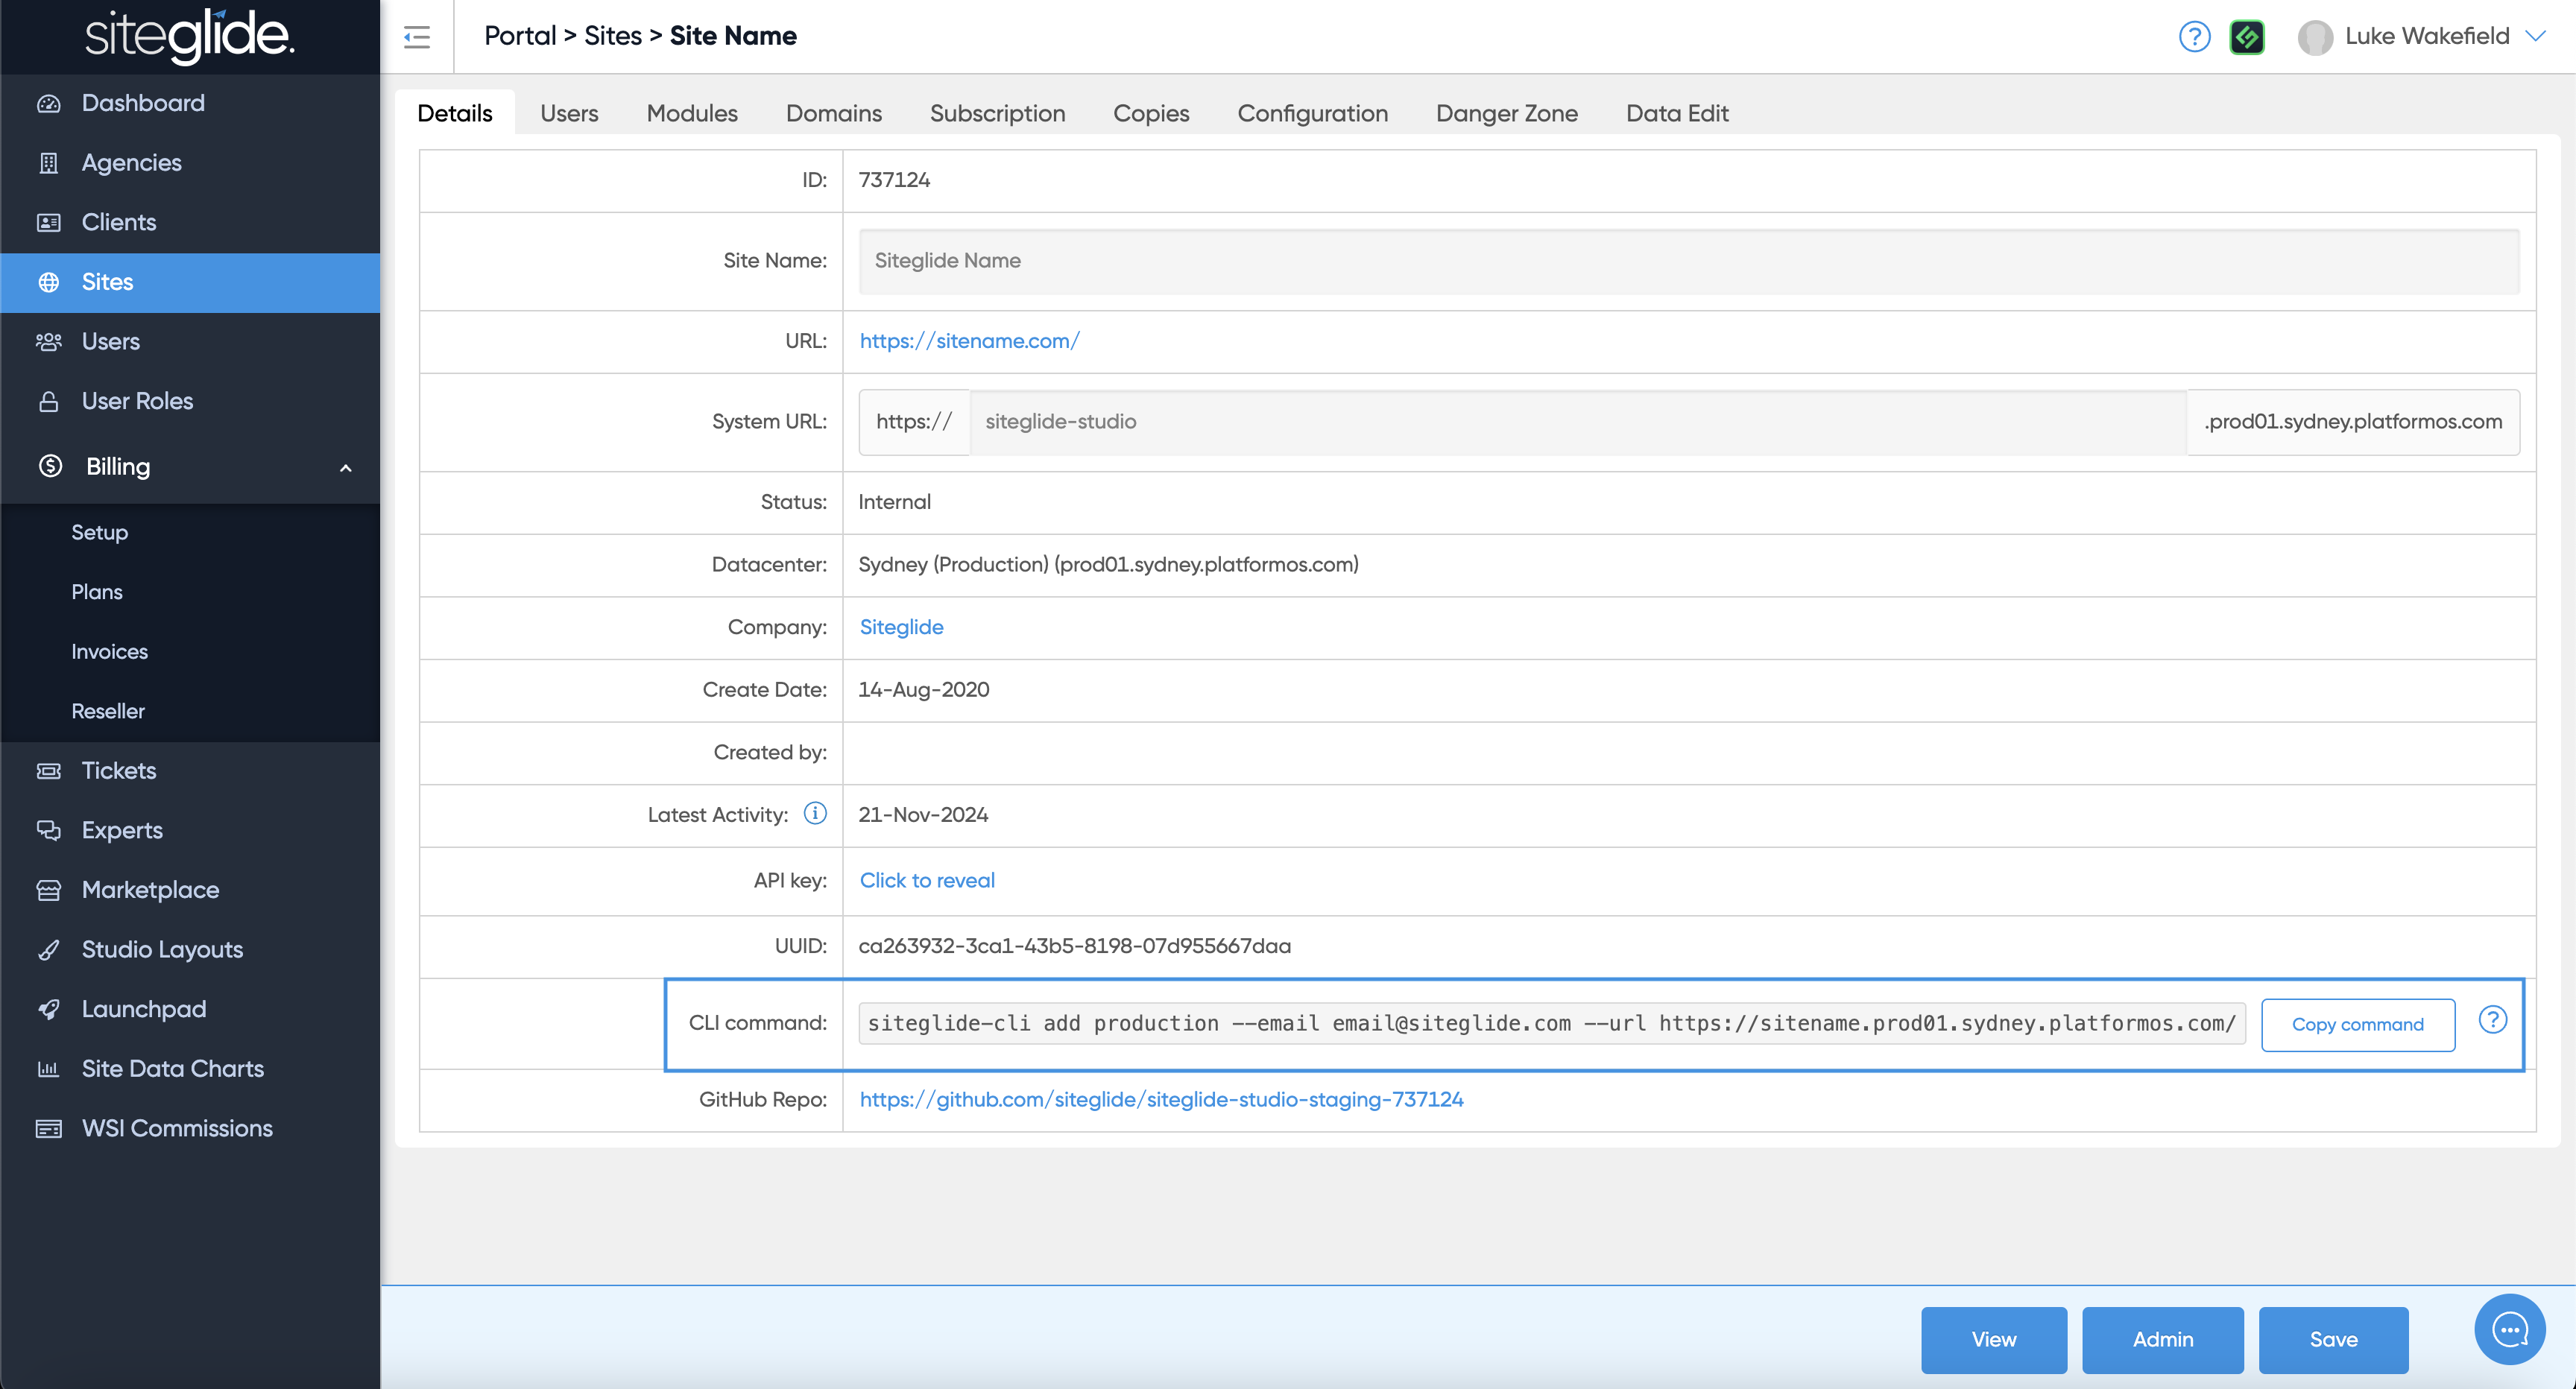
Task: Open the help question mark icon in header
Action: pyautogui.click(x=2194, y=37)
